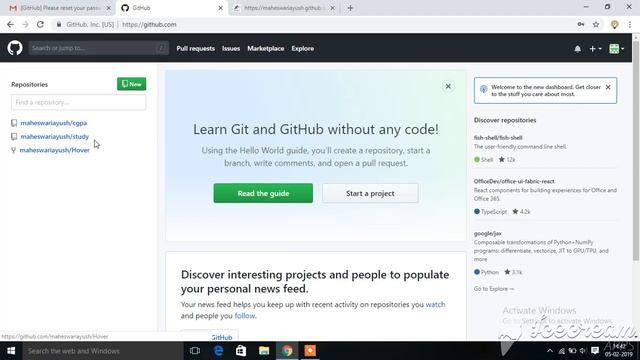Open maheswariayush/Hover repository
The image size is (640, 360).
(x=54, y=150)
